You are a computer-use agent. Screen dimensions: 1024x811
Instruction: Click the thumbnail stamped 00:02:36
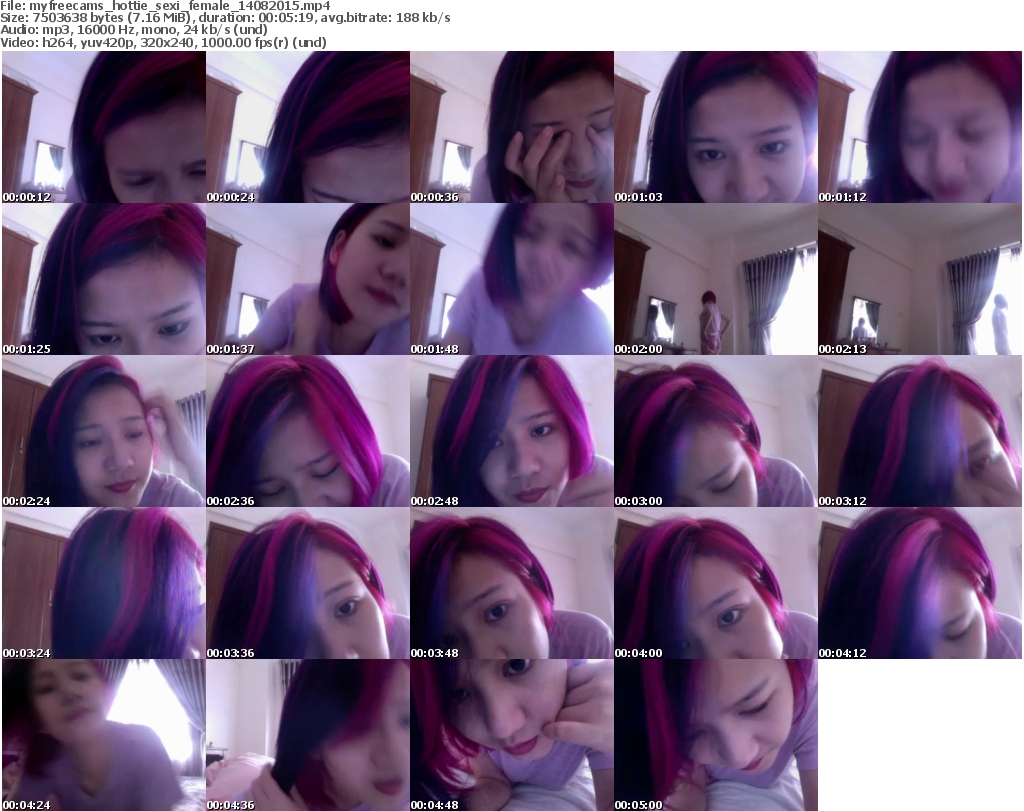point(308,431)
